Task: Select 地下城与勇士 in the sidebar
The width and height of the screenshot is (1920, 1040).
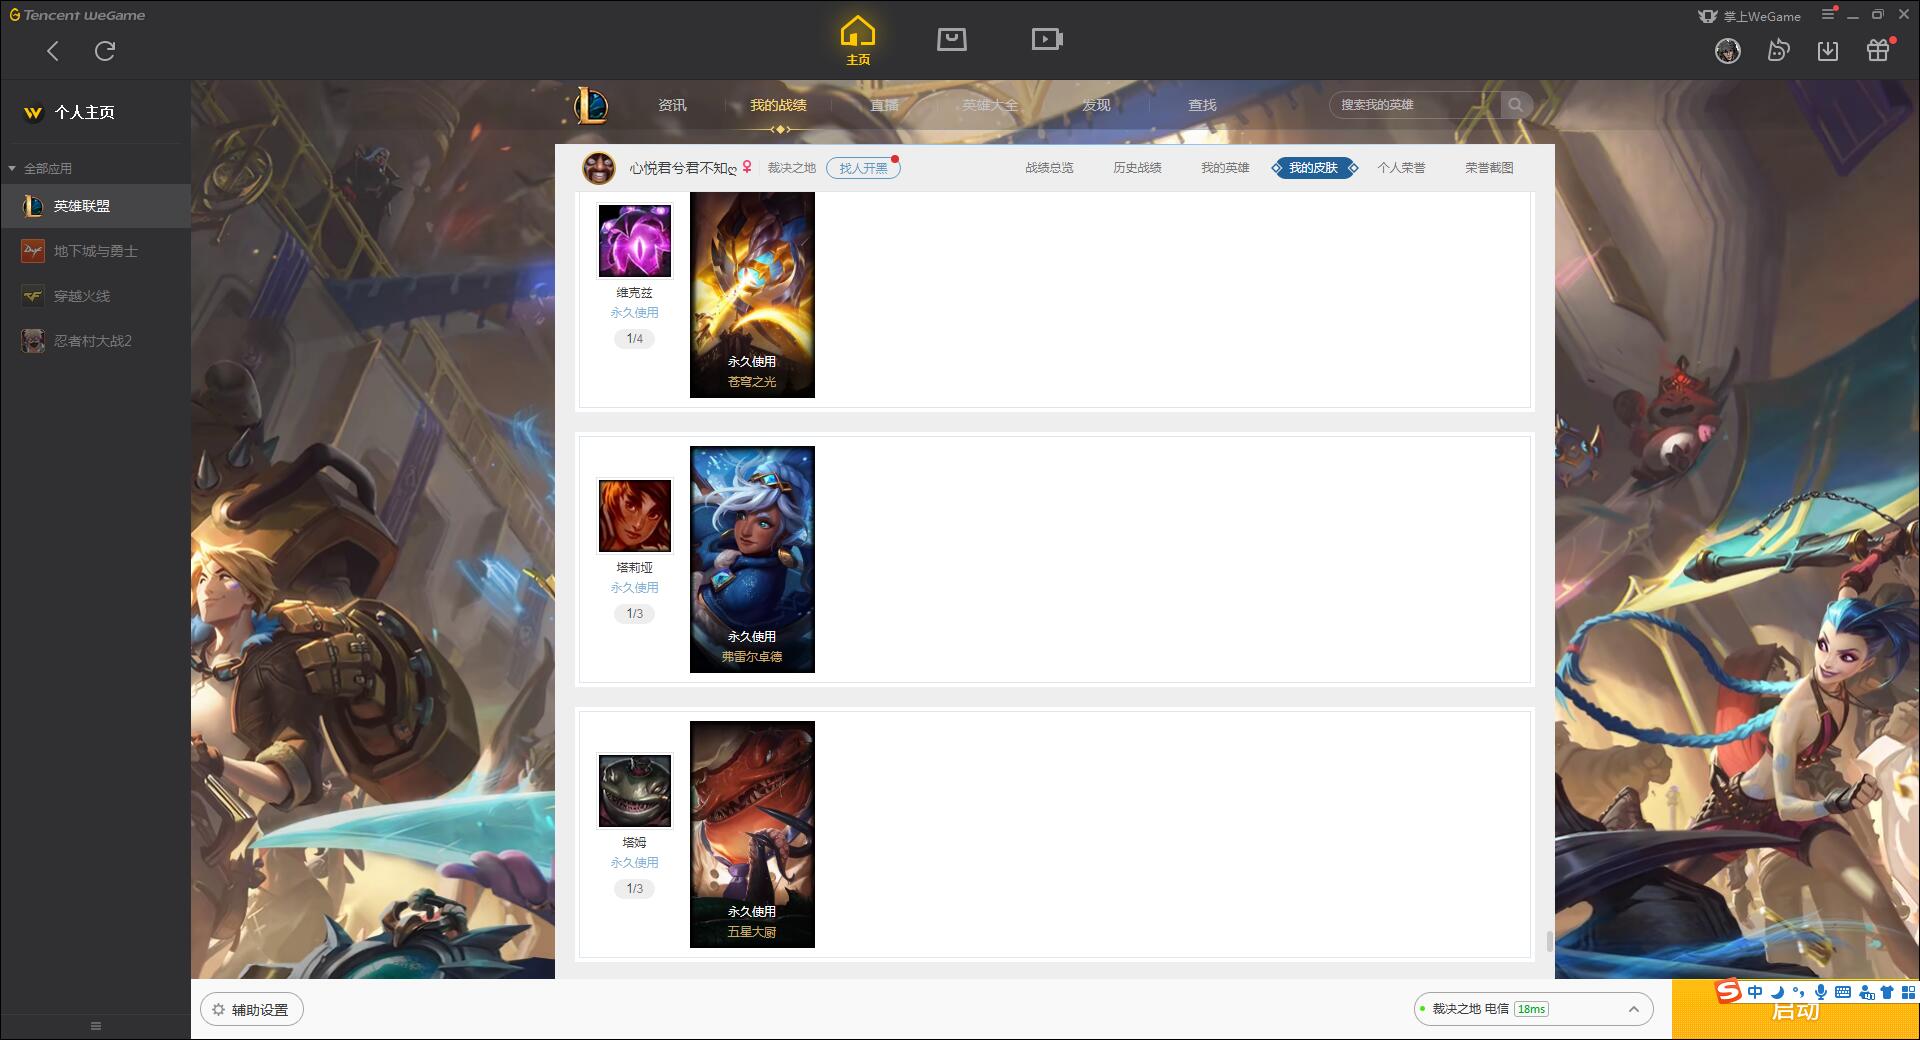Action: (x=95, y=251)
